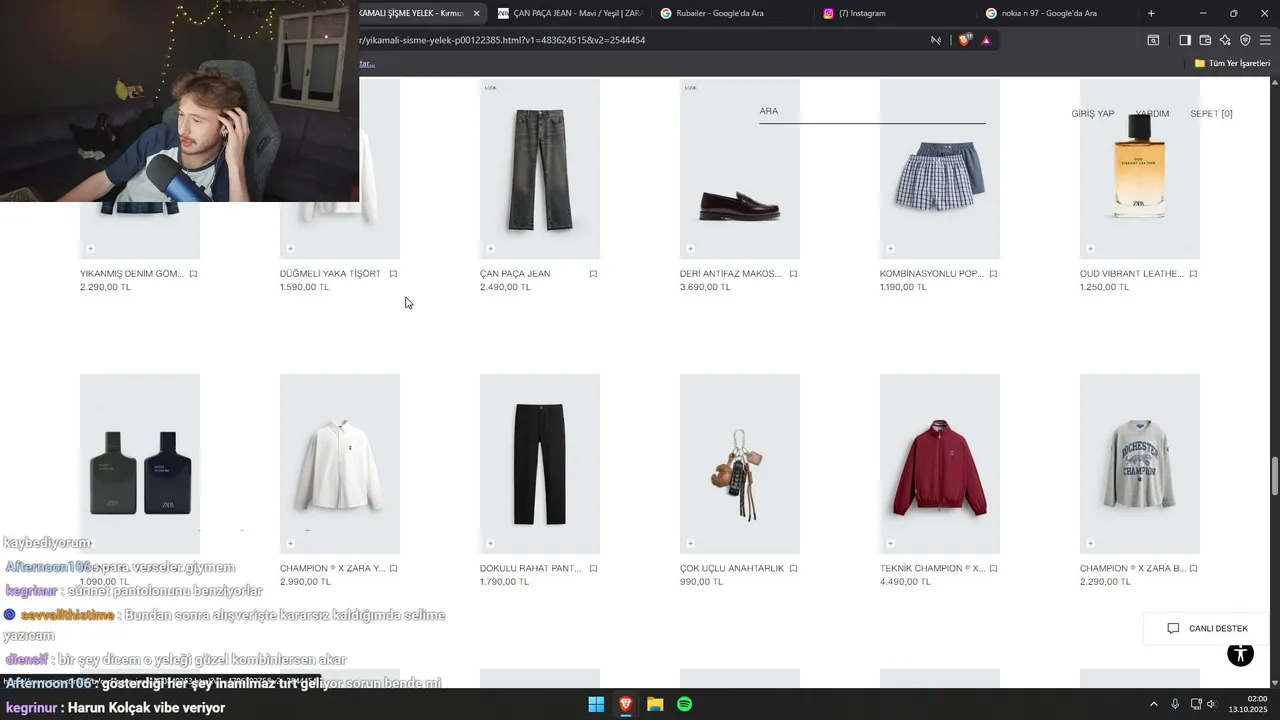Open the burgundy loafer thumbnail
1280x720 pixels.
point(740,169)
